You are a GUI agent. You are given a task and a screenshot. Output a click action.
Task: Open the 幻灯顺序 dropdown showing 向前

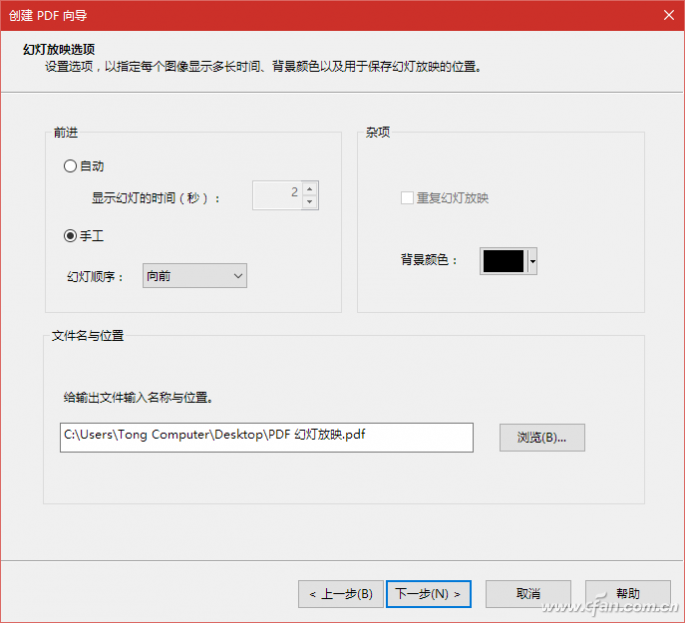[194, 276]
